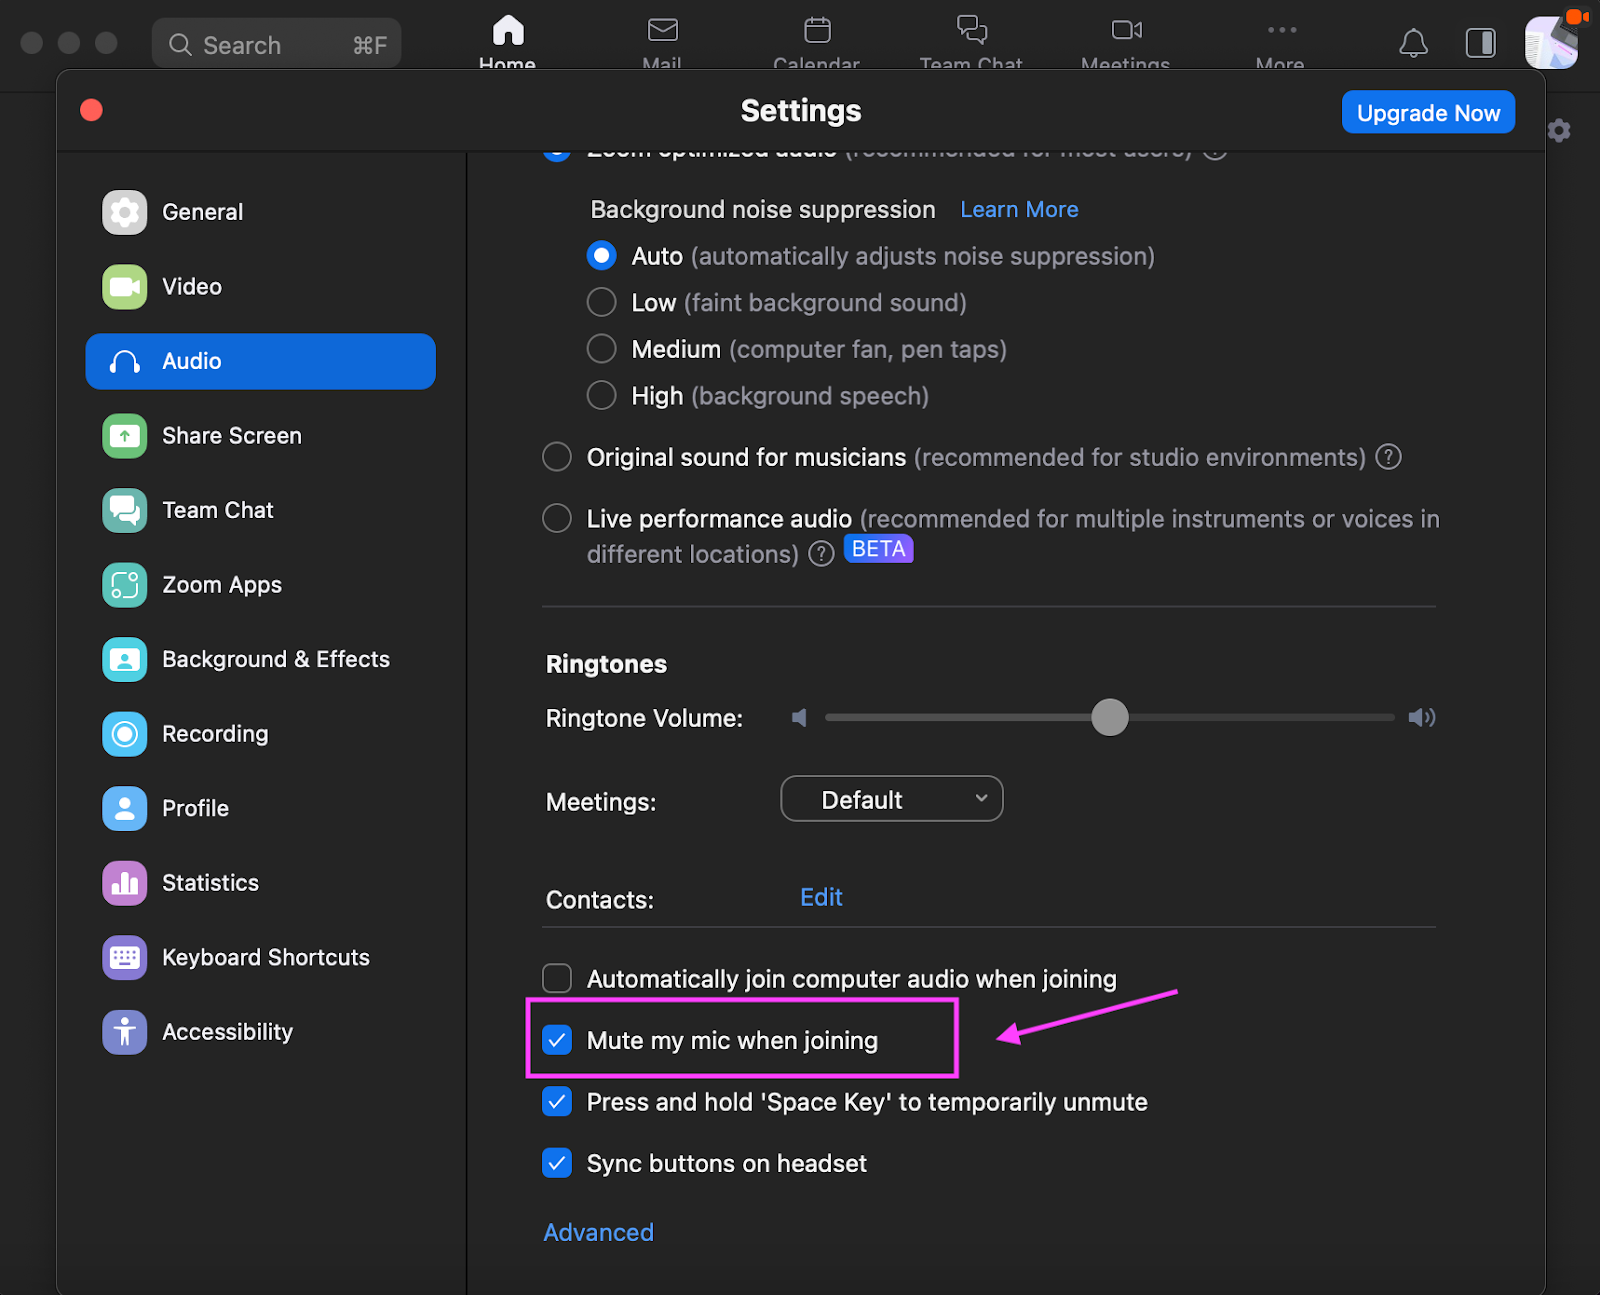Open Accessibility settings
Image resolution: width=1600 pixels, height=1295 pixels.
[227, 1031]
